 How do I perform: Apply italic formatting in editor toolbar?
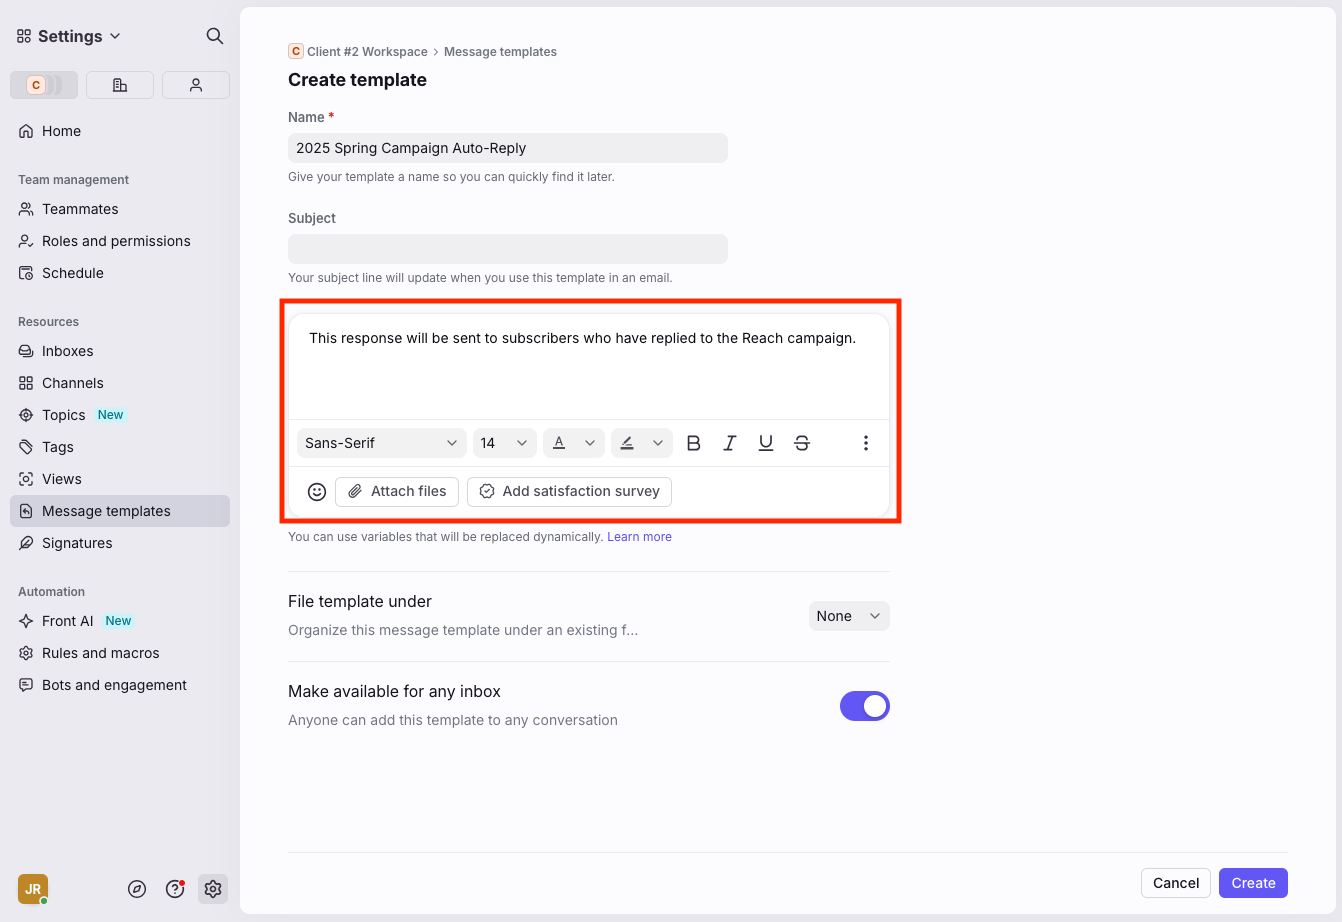pos(730,443)
